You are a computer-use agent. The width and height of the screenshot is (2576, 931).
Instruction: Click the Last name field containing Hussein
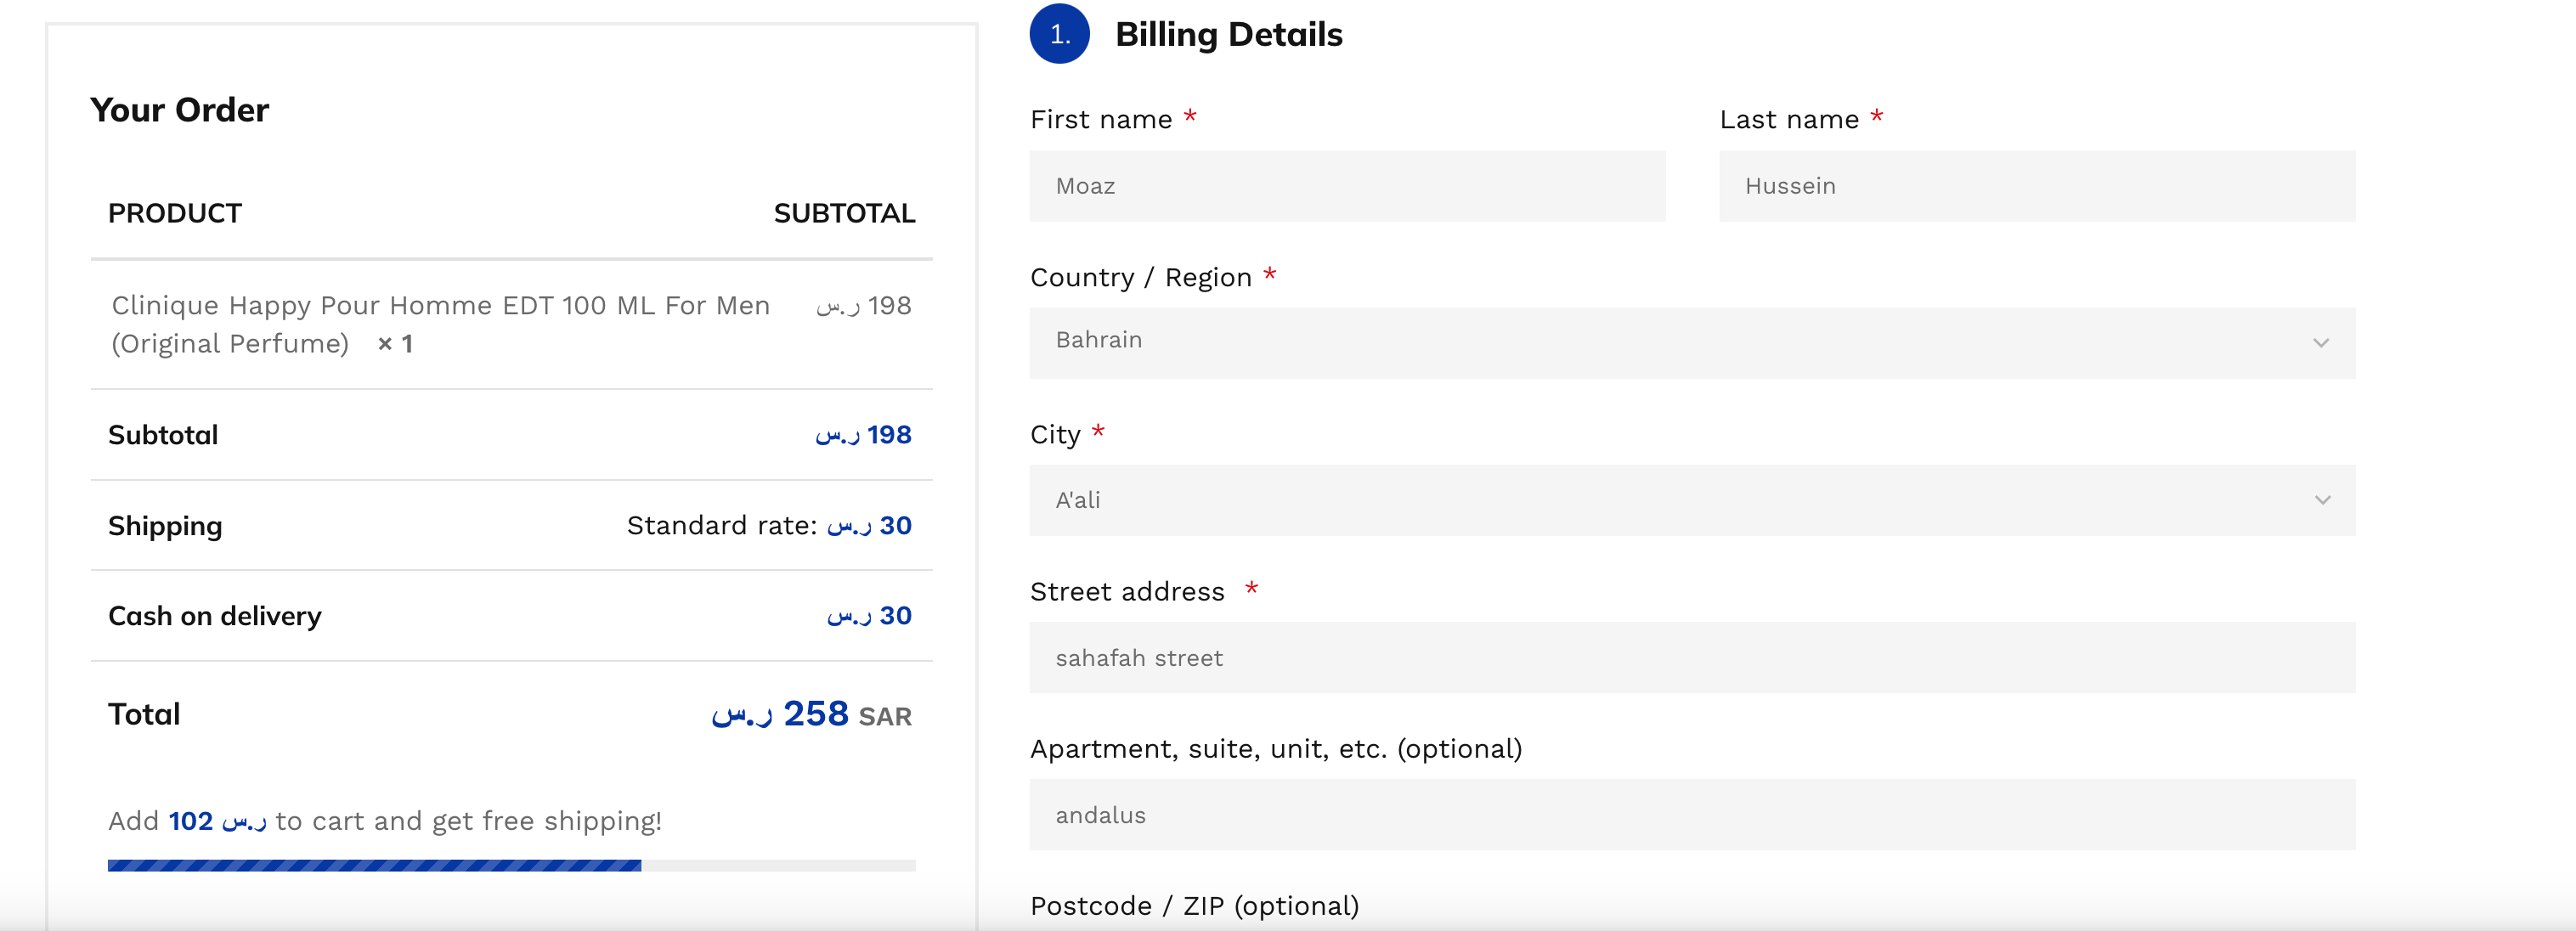(x=2037, y=186)
